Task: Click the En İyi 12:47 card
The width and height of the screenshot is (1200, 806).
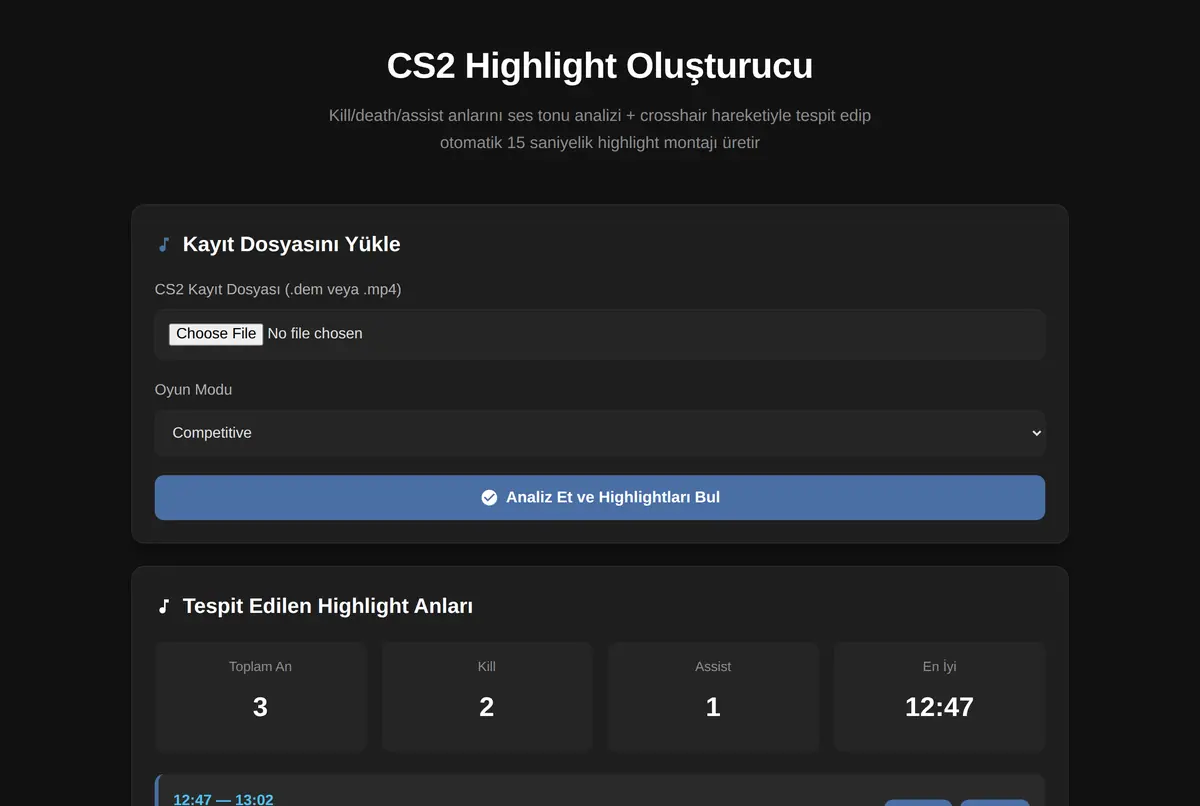Action: click(939, 696)
